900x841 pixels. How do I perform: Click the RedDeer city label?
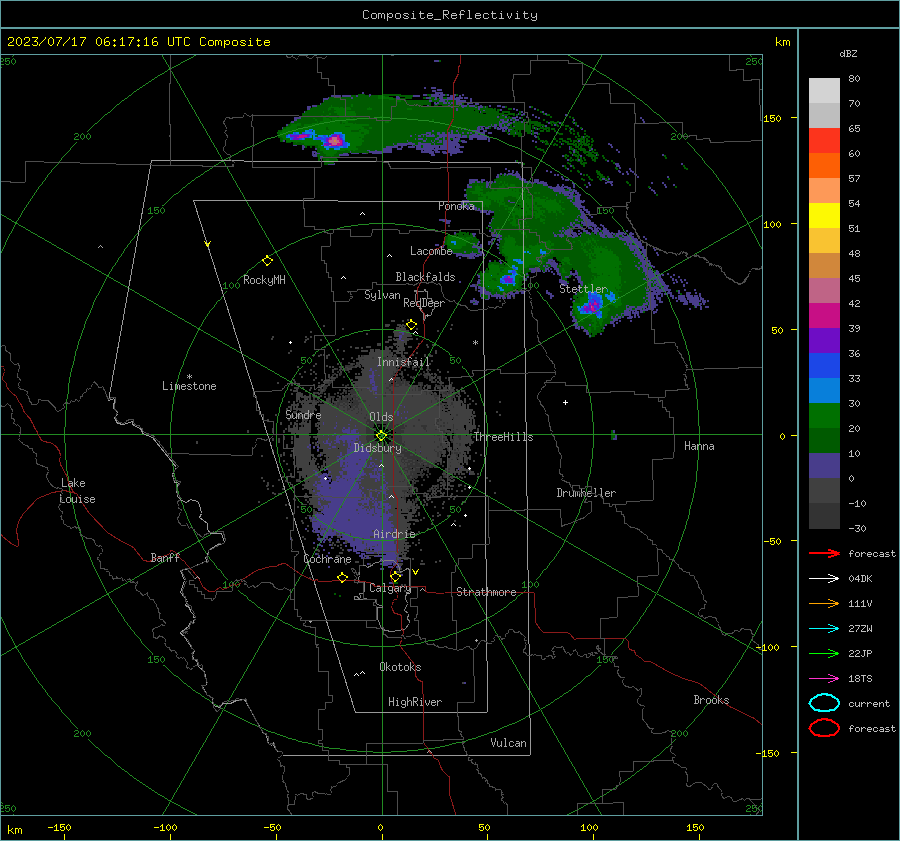pos(424,303)
